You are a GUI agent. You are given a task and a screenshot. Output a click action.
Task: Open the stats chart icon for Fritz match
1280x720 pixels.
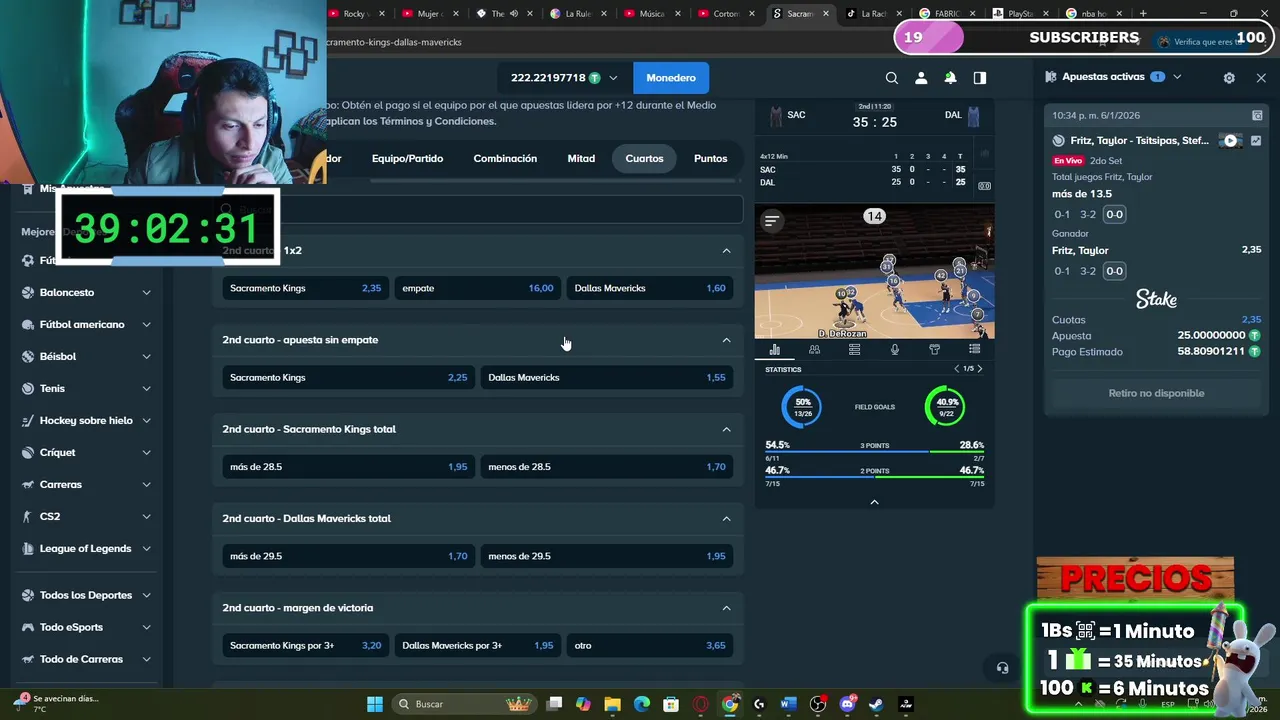[1256, 141]
